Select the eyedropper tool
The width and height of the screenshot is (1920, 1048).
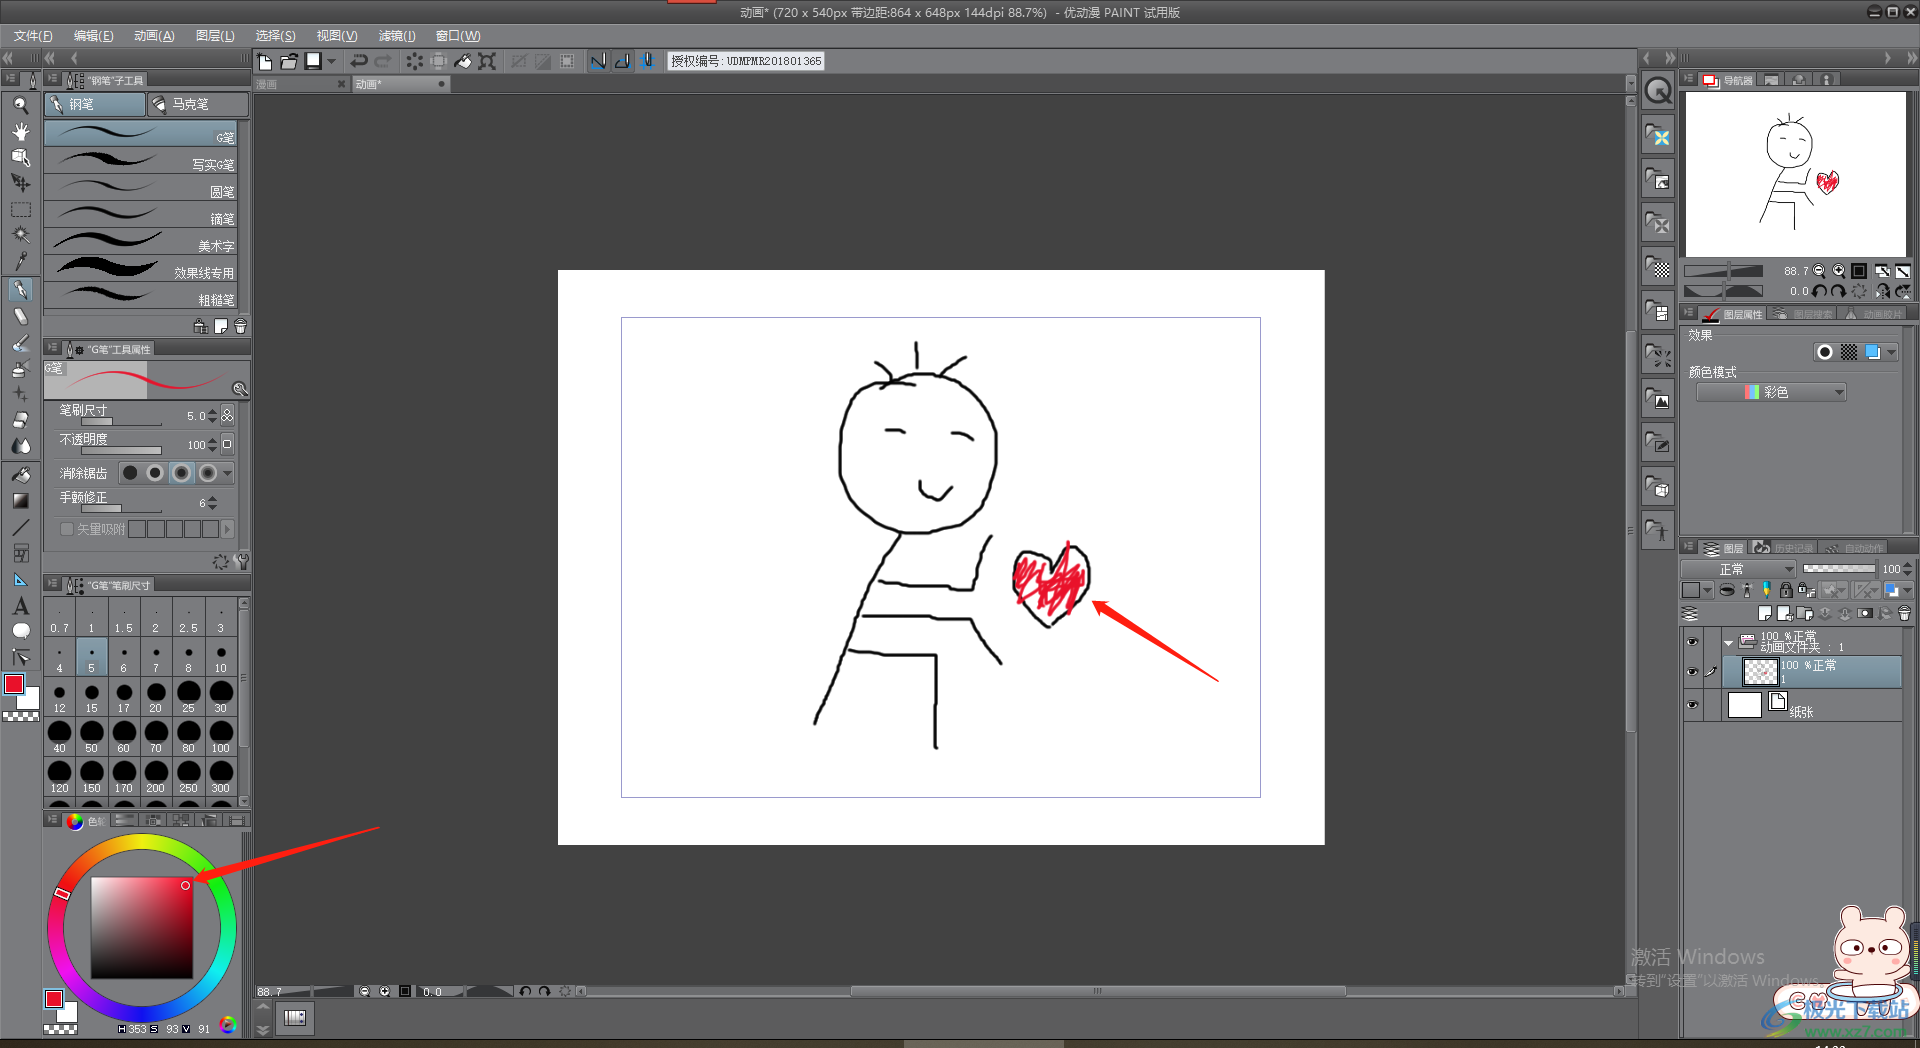pos(20,261)
